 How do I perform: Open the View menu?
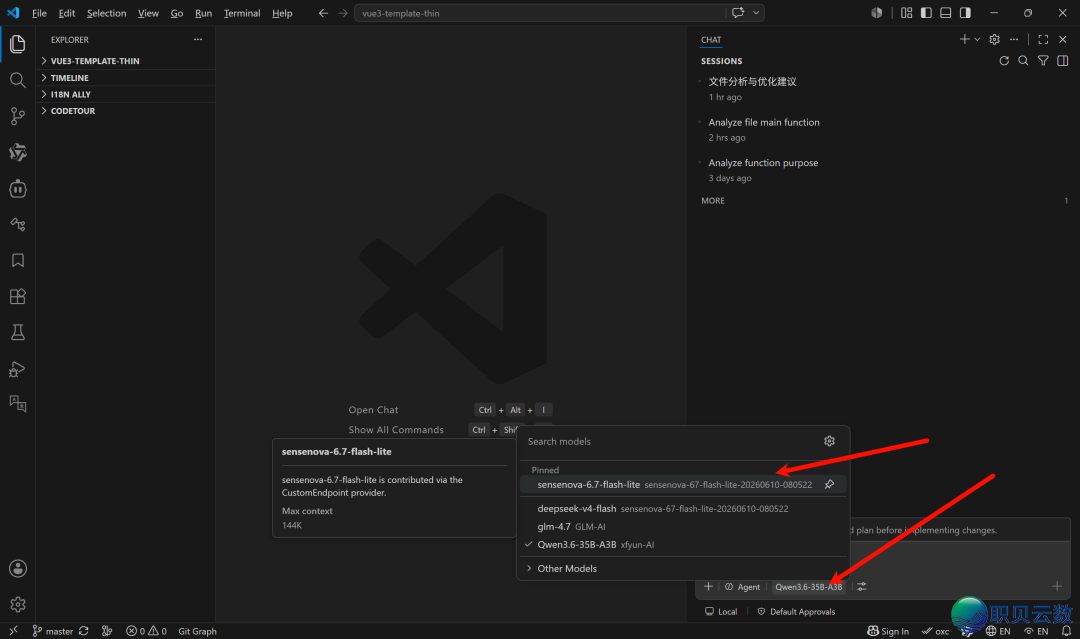pyautogui.click(x=148, y=13)
